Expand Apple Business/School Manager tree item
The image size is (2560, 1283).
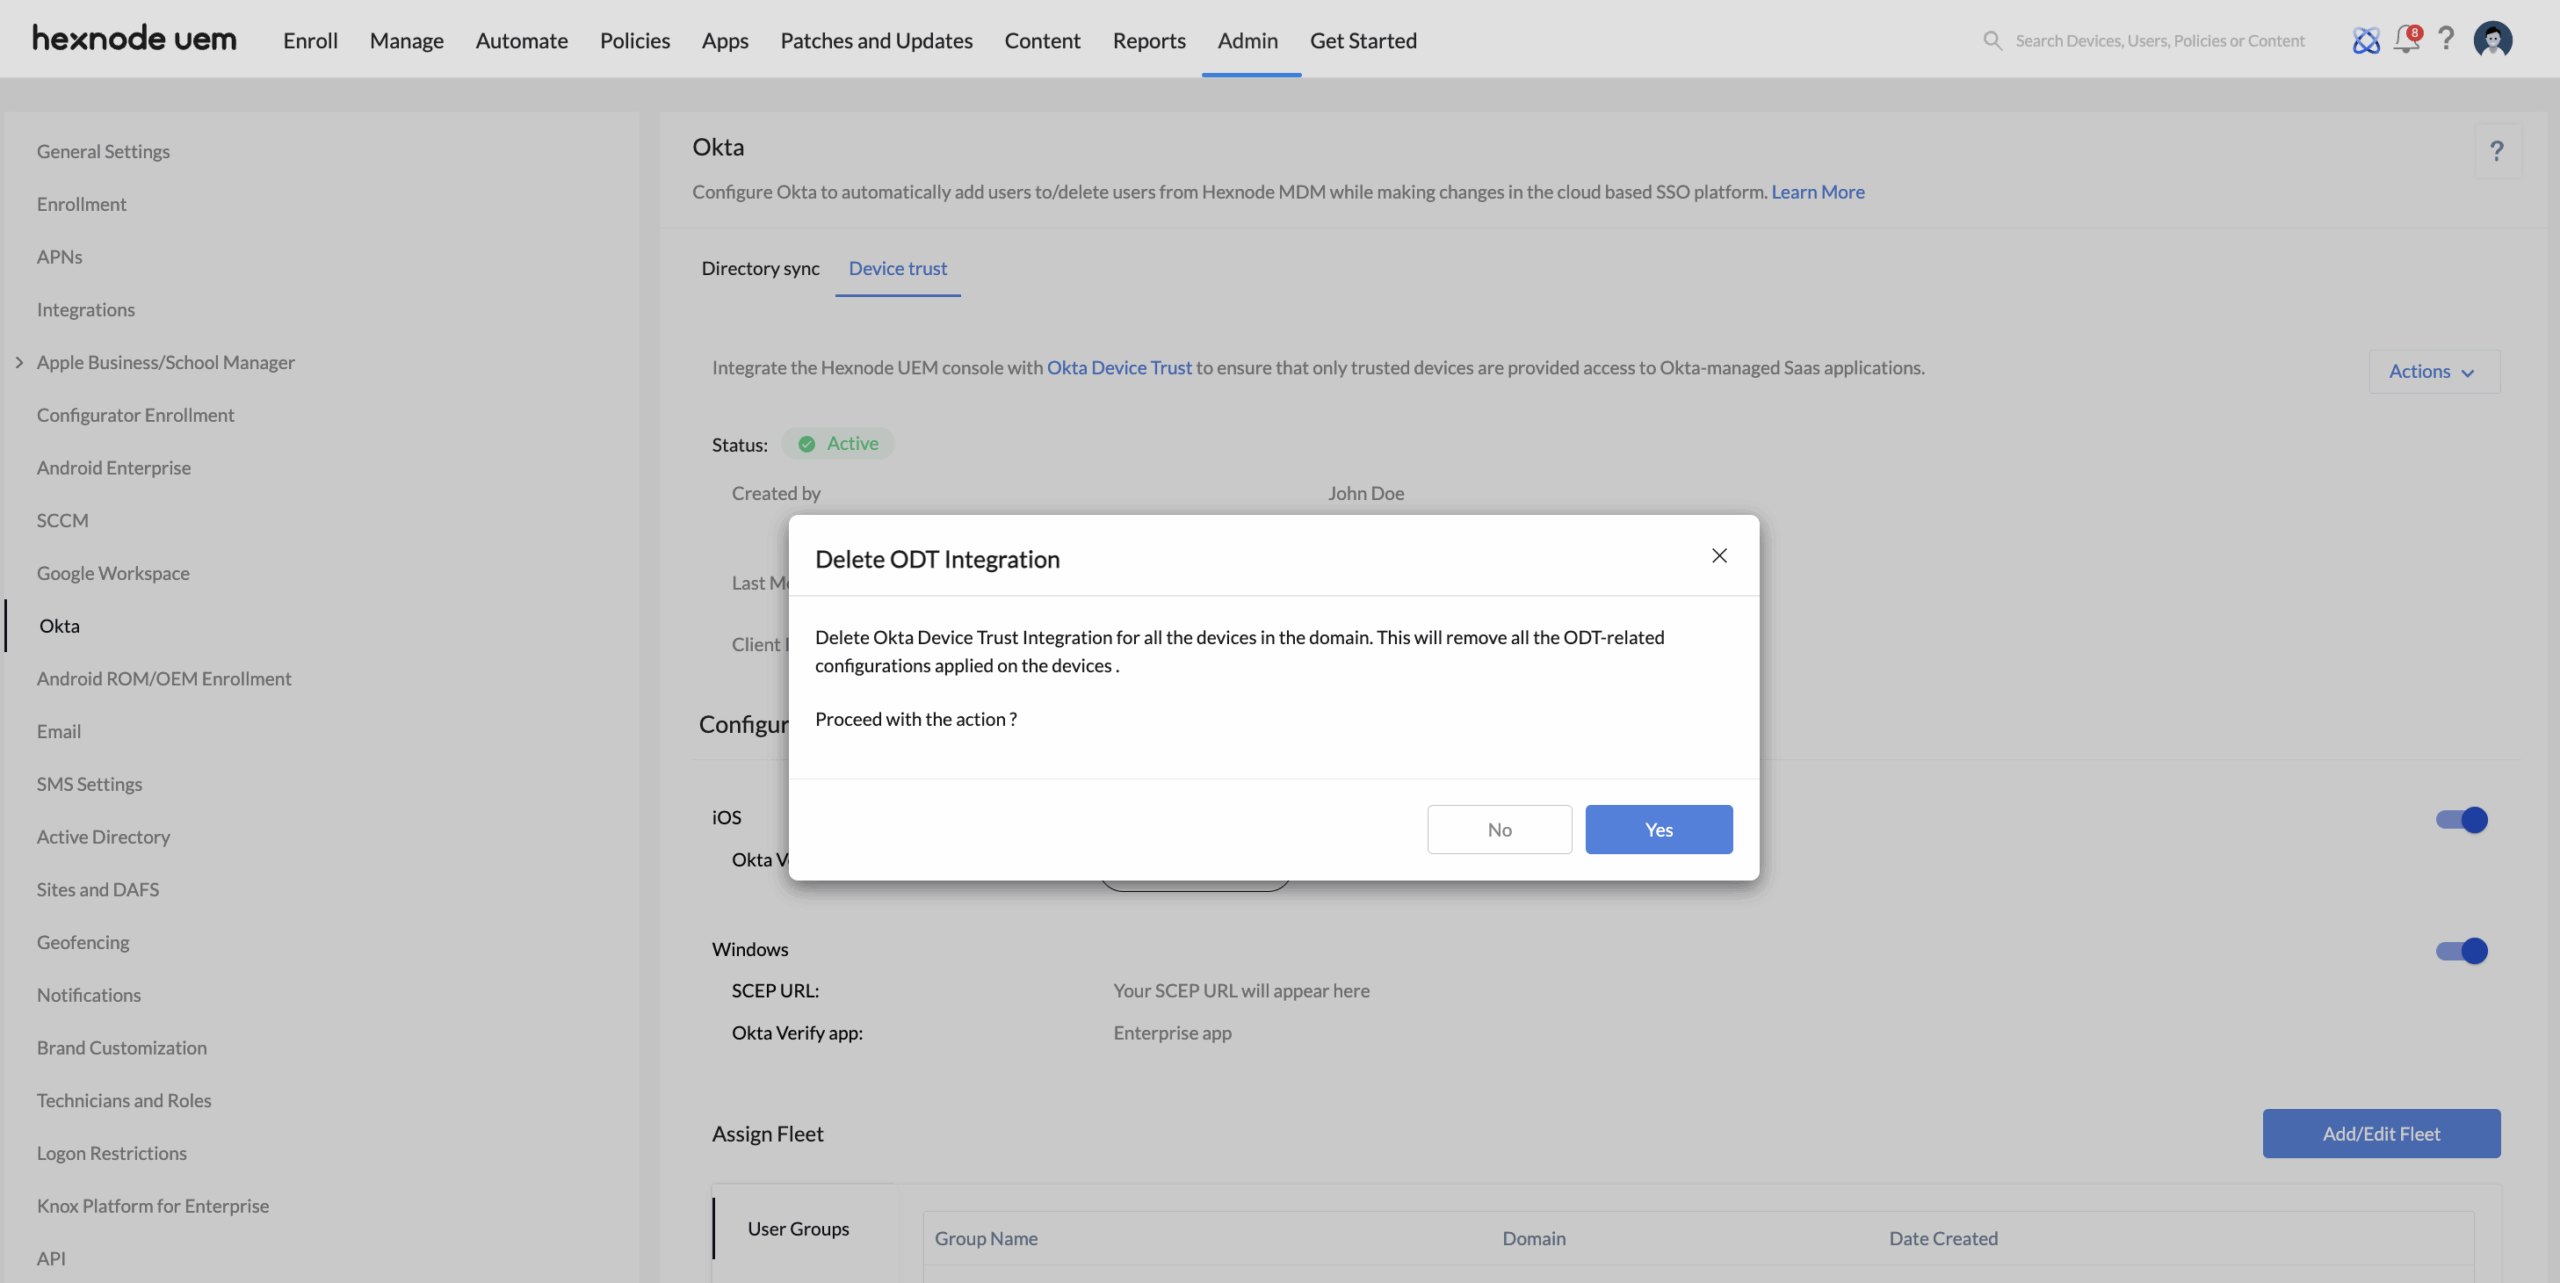[x=19, y=362]
